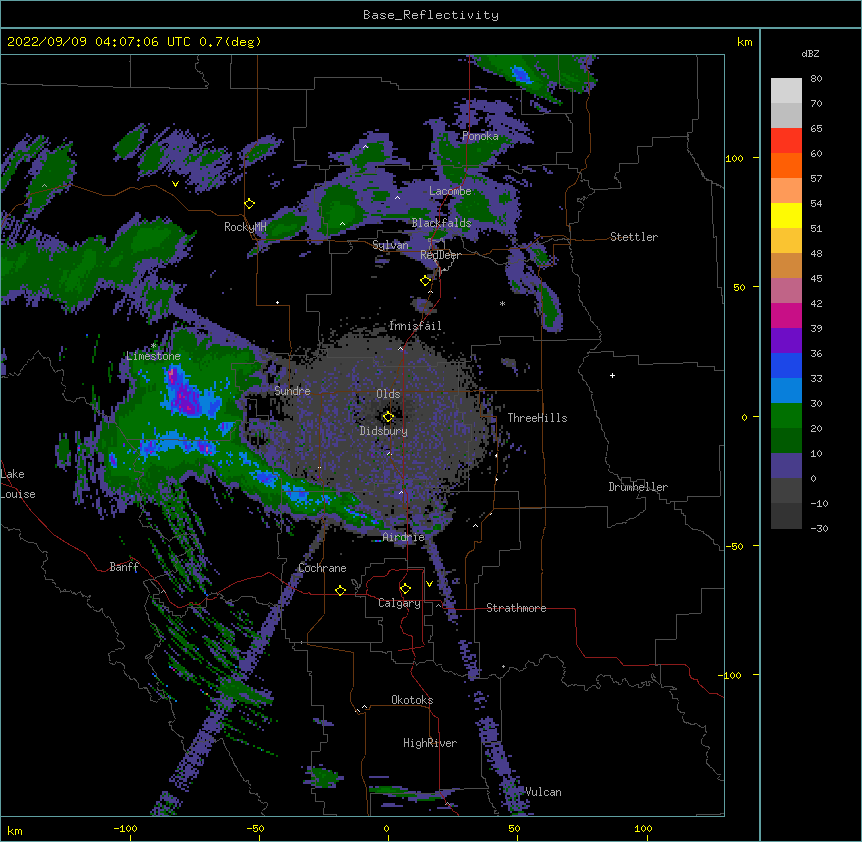Click the Airdrie city label

click(403, 537)
